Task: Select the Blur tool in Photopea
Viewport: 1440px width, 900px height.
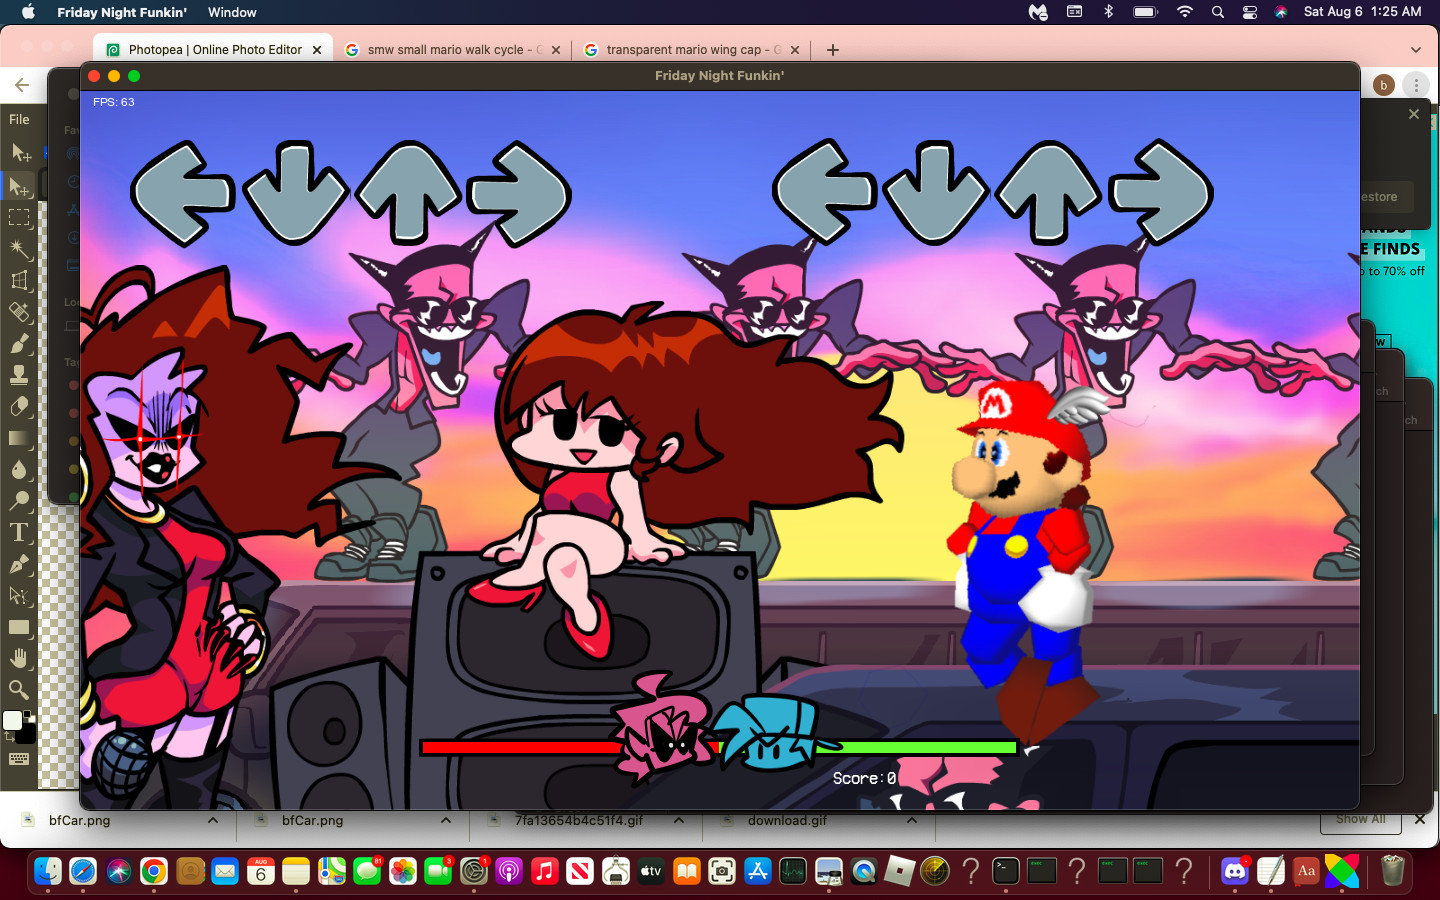Action: pos(20,469)
